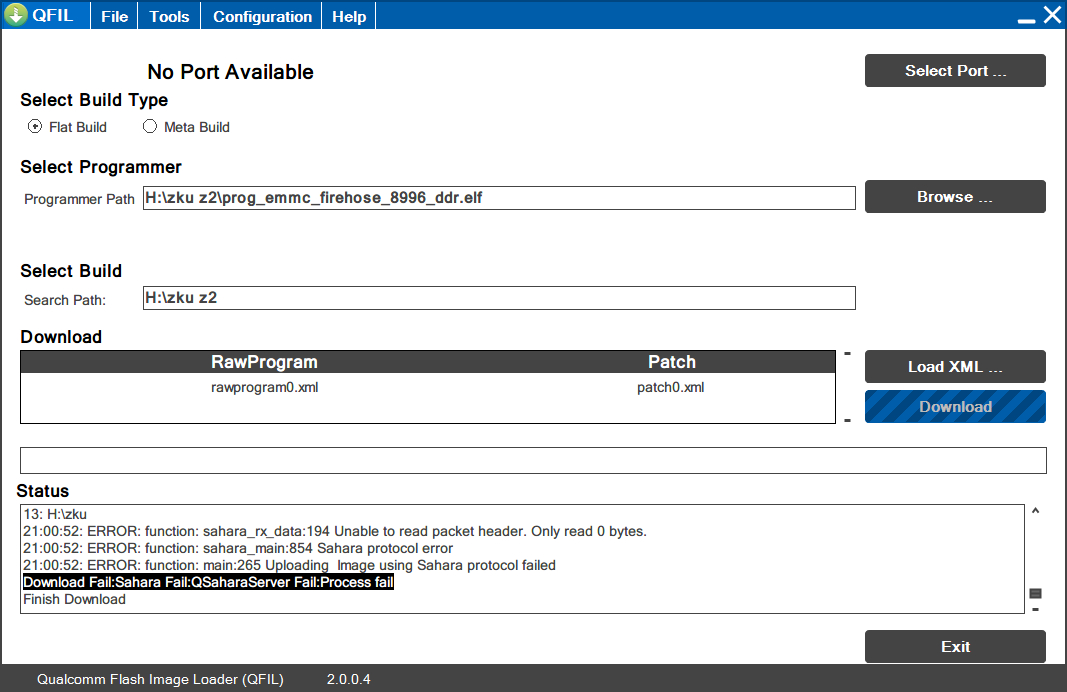Start the Download button
Viewport: 1067px width, 692px height.
pos(955,407)
